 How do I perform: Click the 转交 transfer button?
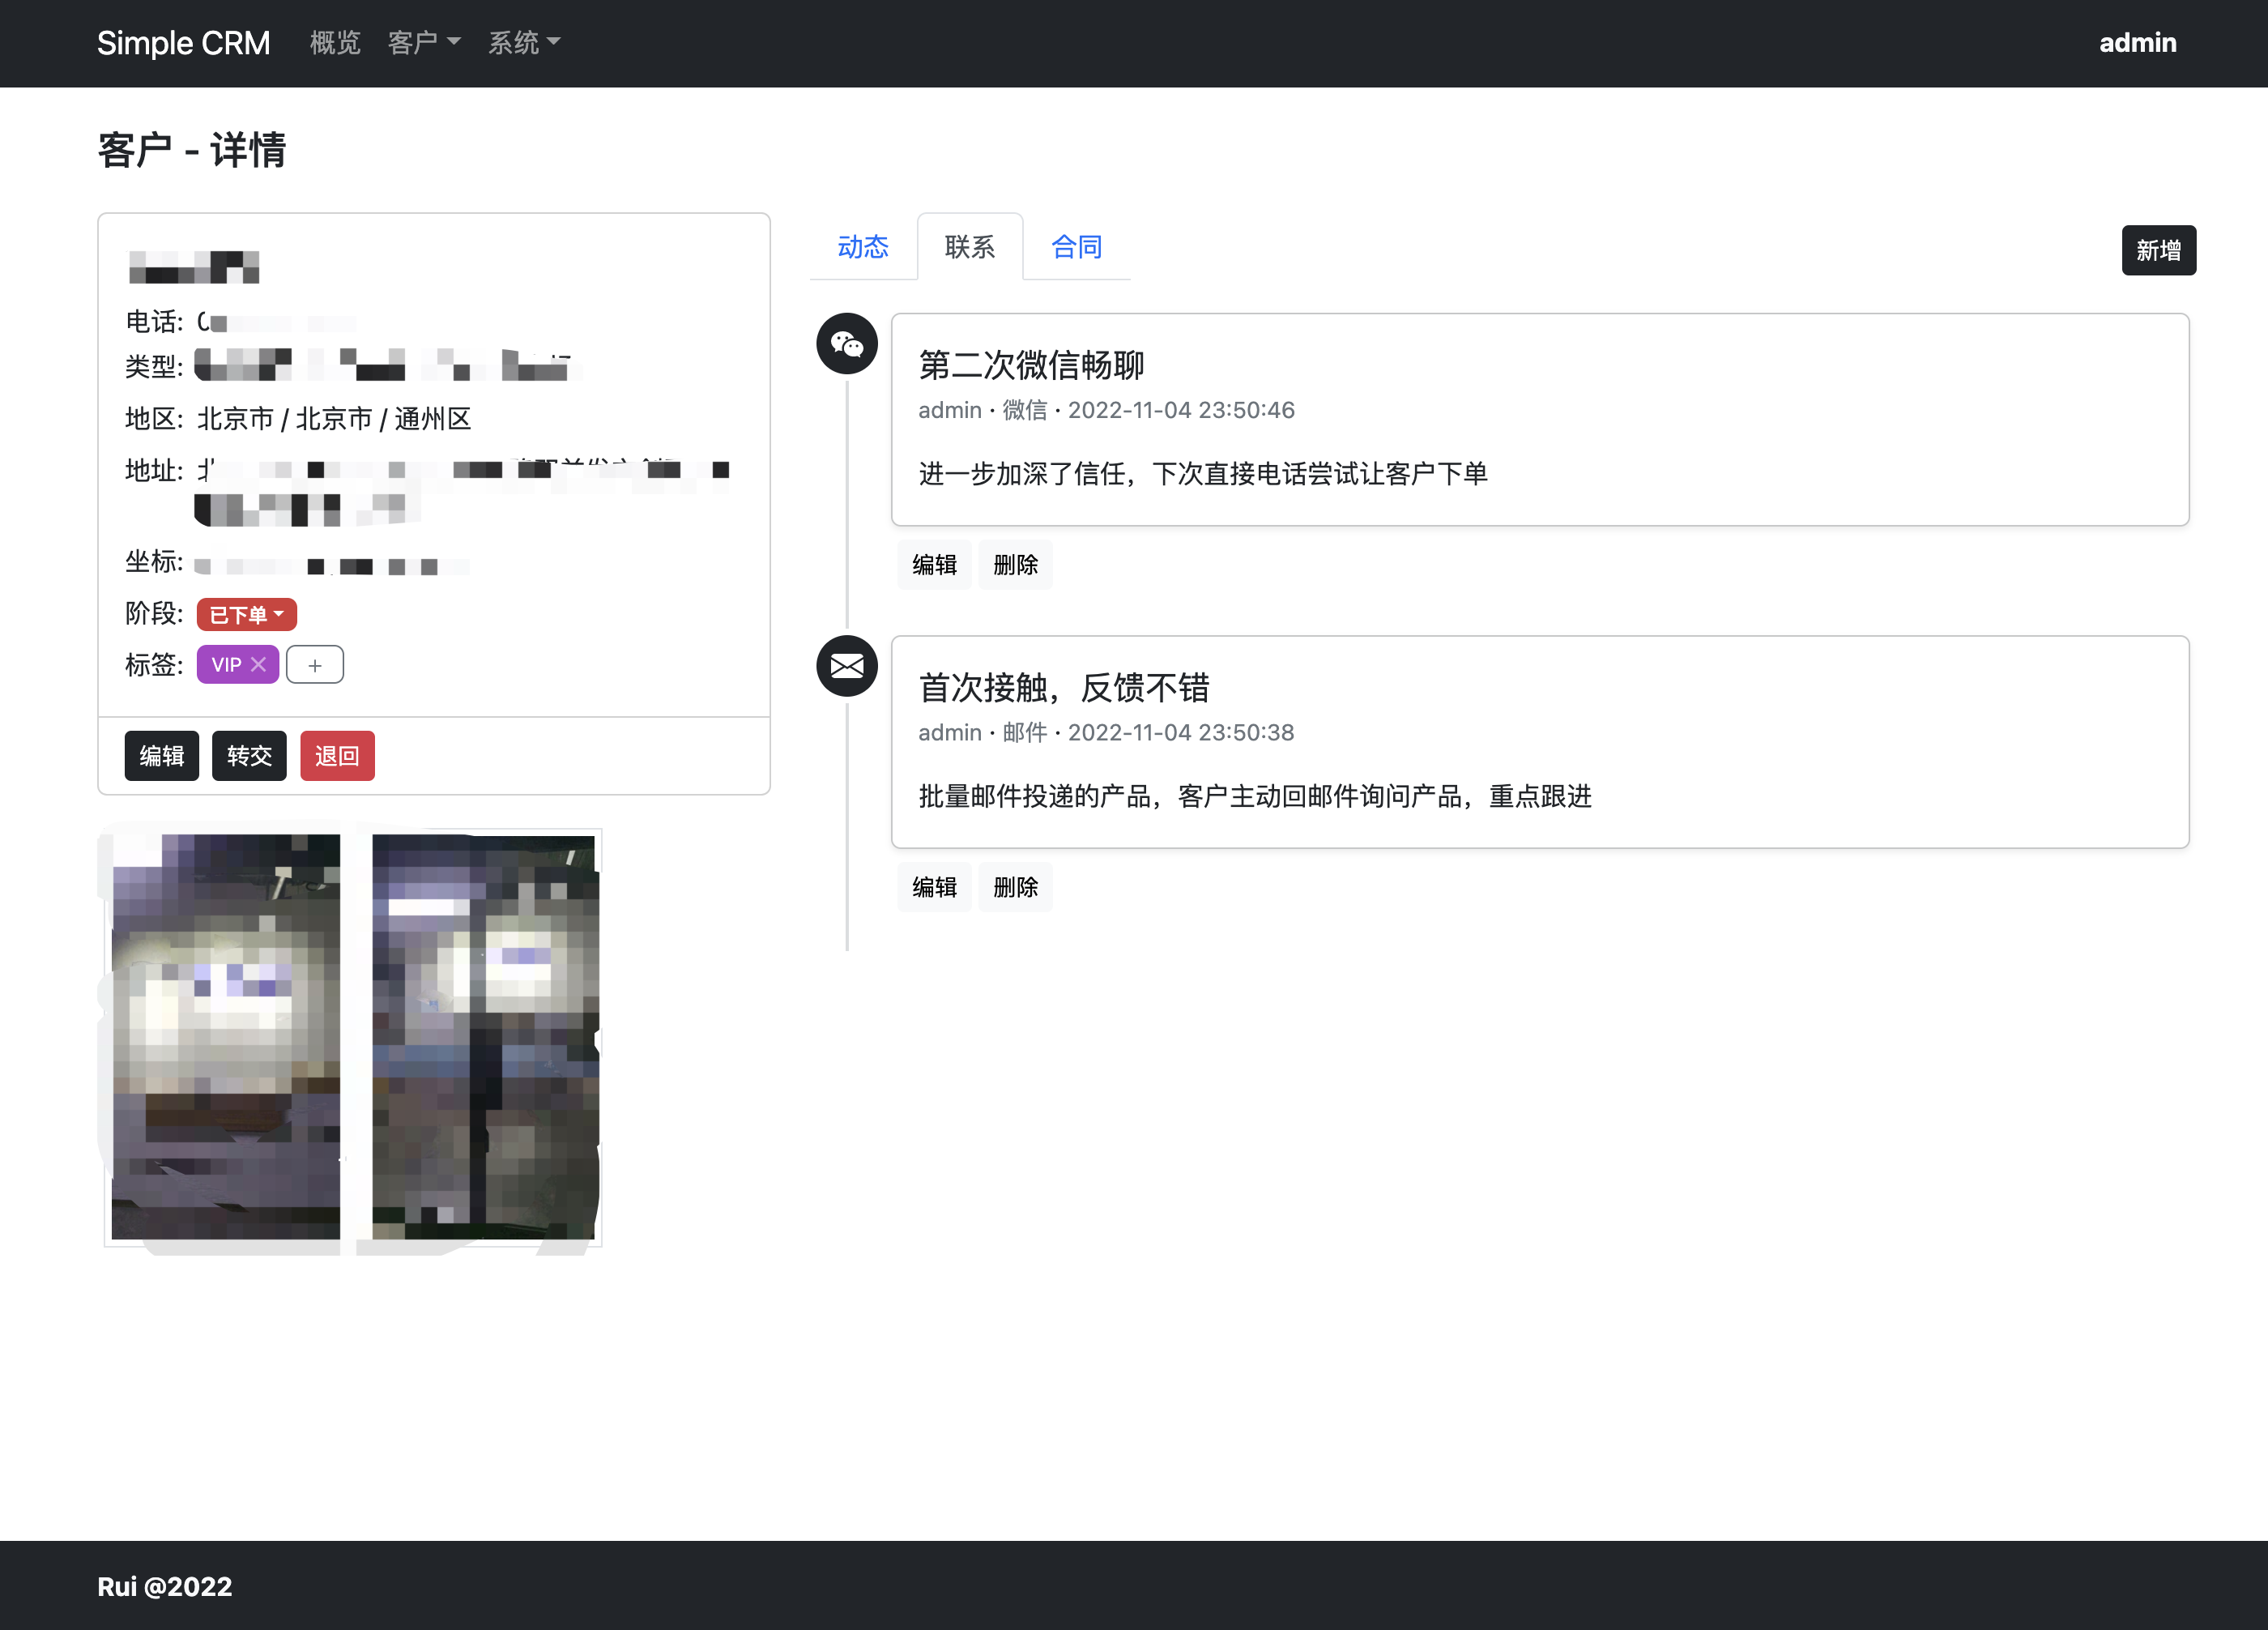[x=249, y=756]
